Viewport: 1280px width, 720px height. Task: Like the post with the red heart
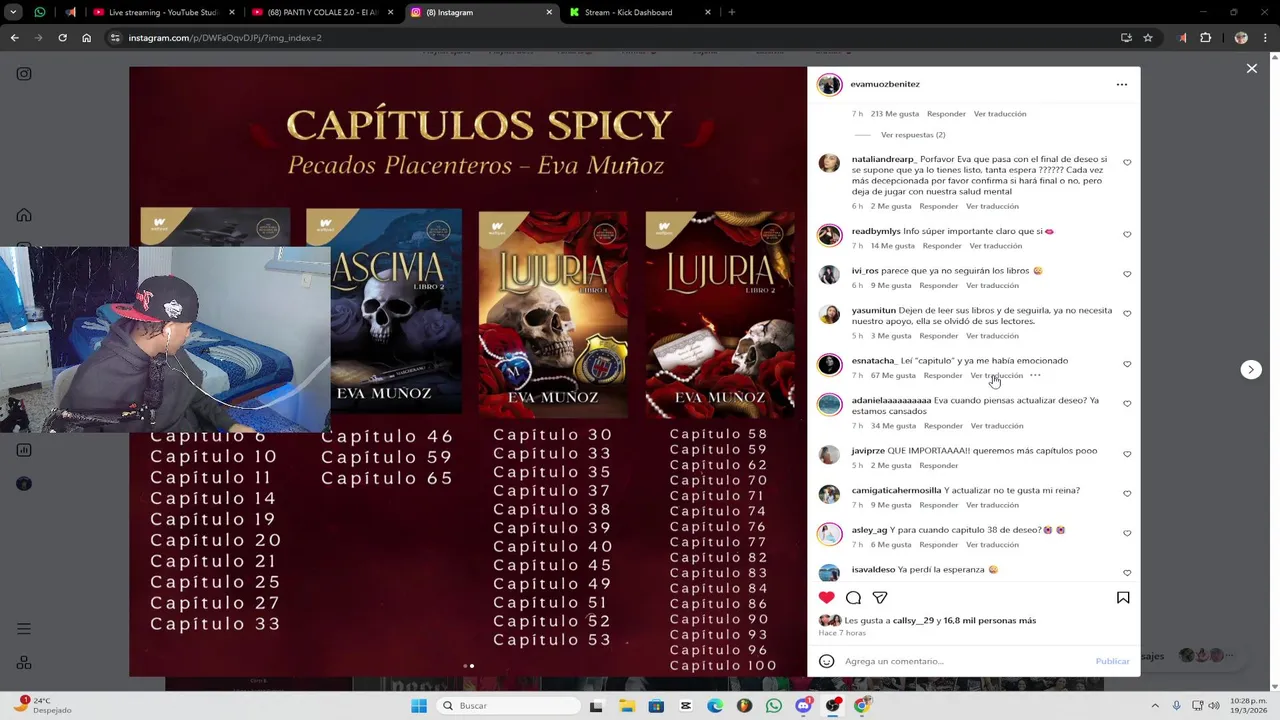[x=826, y=598]
